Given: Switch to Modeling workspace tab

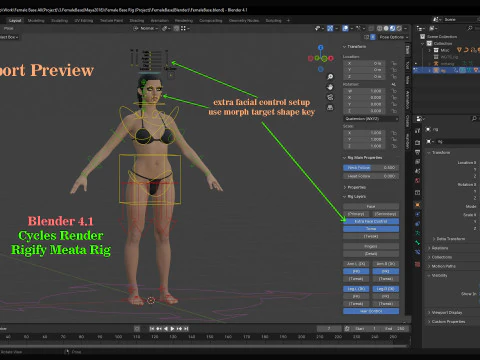Looking at the screenshot, I should click(36, 21).
